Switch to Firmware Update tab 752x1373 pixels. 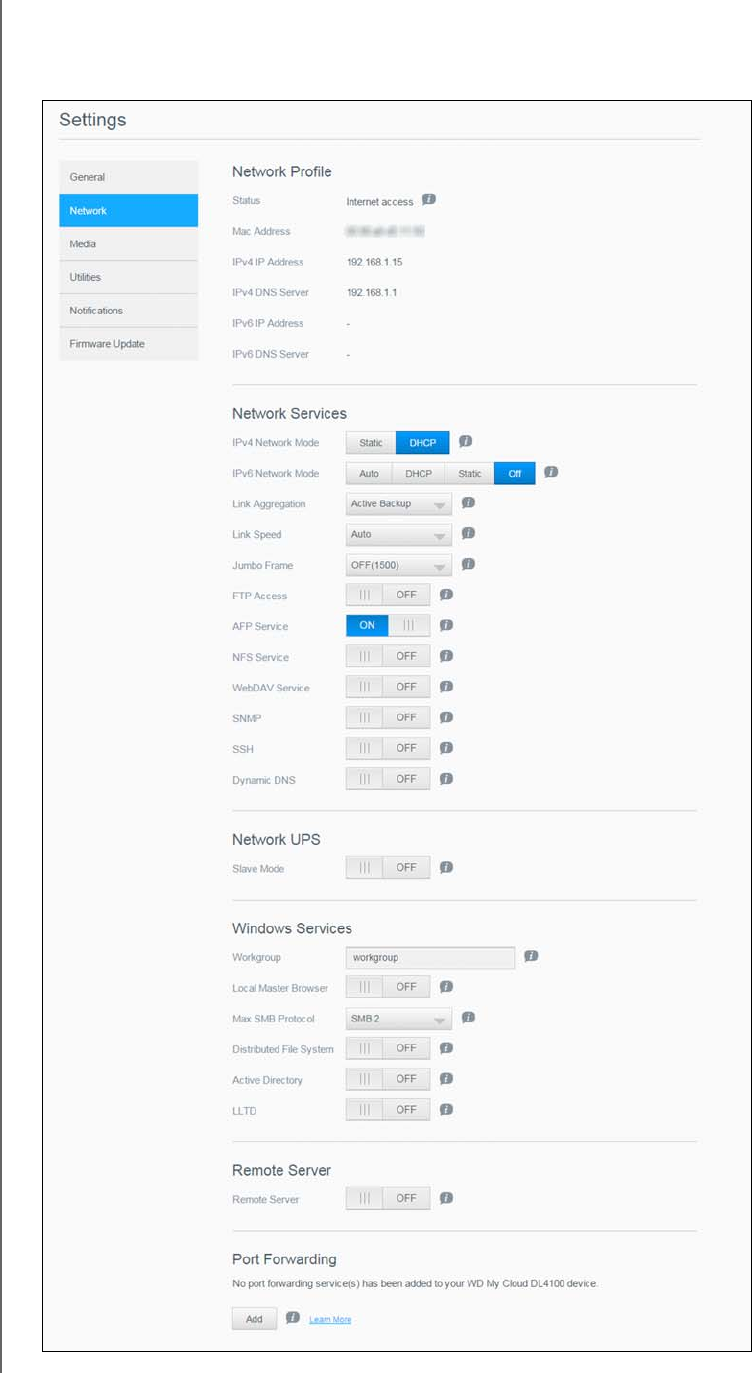pyautogui.click(x=128, y=344)
